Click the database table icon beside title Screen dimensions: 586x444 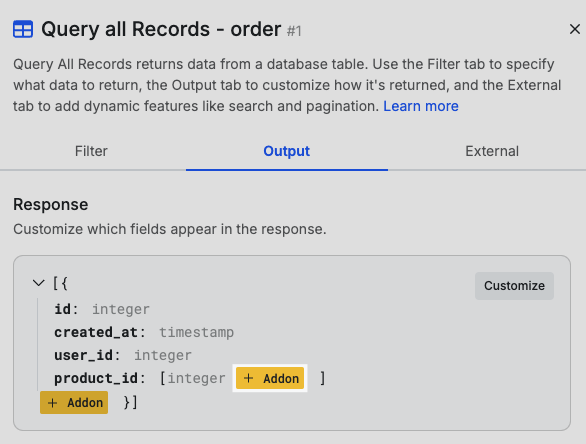[23, 29]
